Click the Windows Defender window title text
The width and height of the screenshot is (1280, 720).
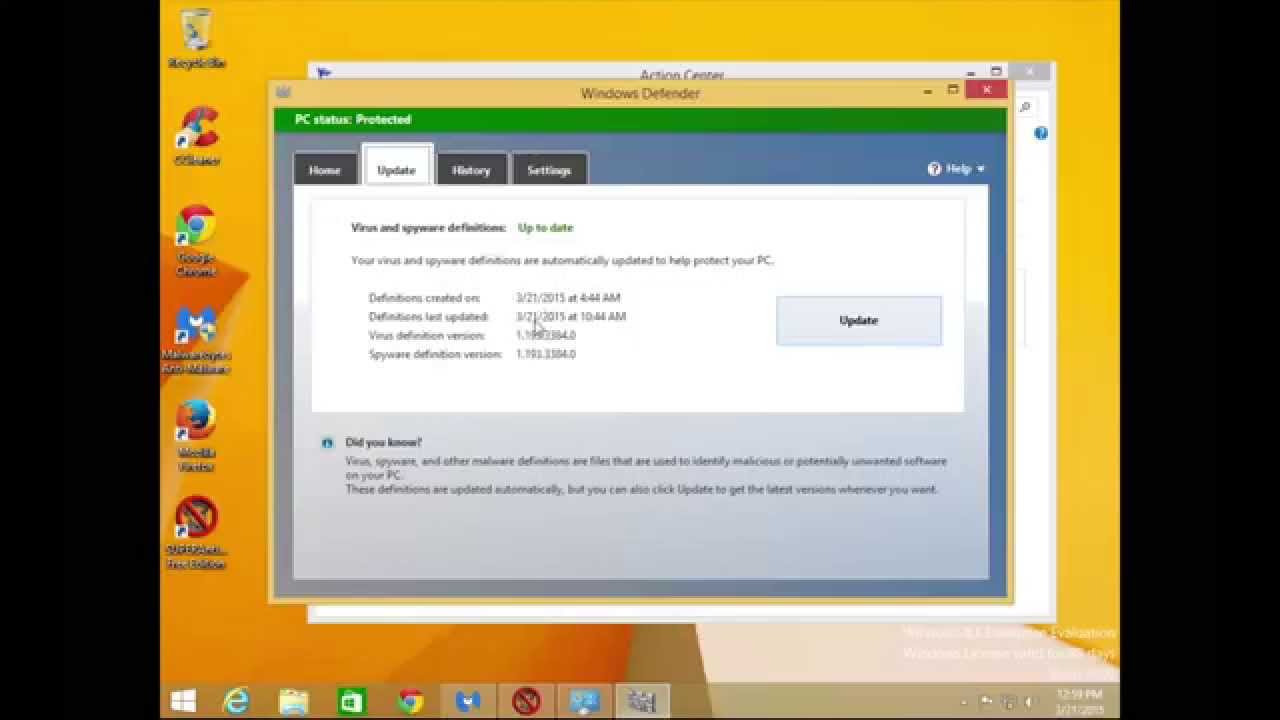[x=640, y=93]
